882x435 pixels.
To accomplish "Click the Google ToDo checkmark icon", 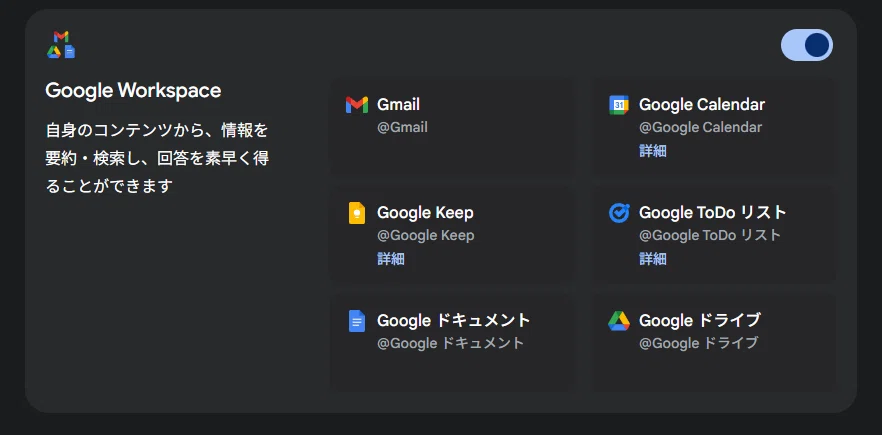I will [619, 213].
